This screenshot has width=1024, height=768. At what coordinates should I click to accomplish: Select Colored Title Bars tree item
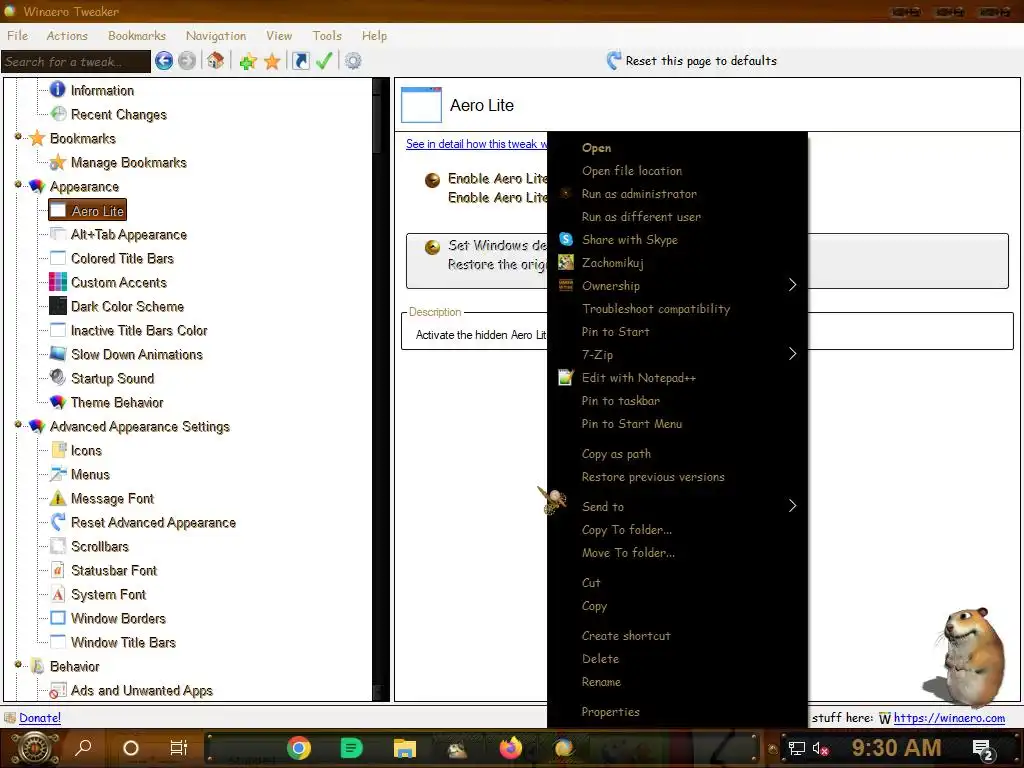pos(122,259)
